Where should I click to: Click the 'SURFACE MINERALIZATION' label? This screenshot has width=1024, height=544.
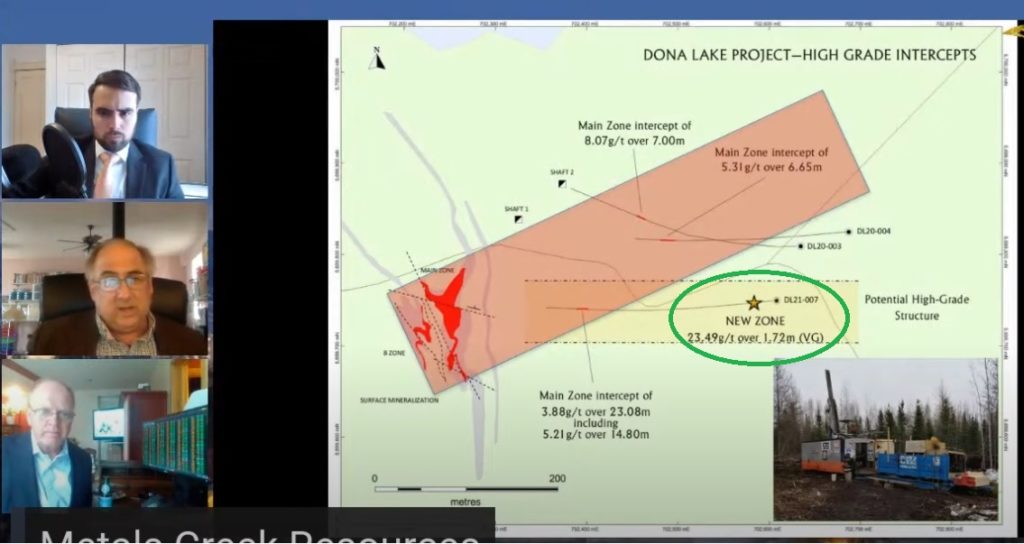click(x=399, y=400)
